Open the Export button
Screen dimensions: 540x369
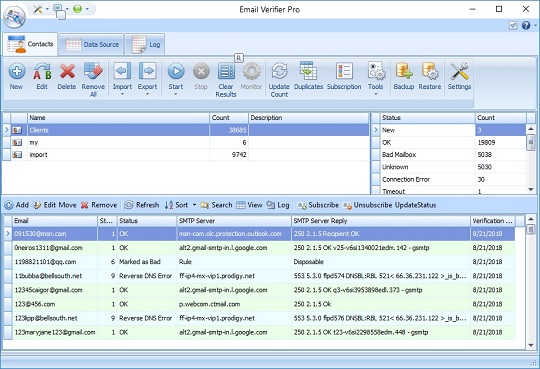pyautogui.click(x=147, y=79)
